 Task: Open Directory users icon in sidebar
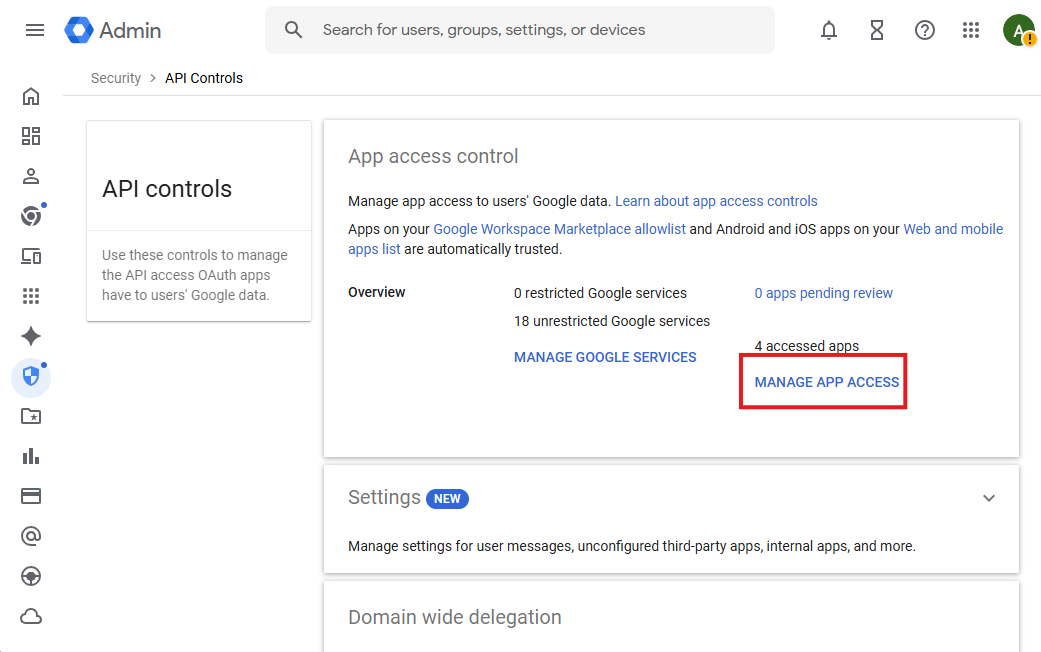point(31,177)
